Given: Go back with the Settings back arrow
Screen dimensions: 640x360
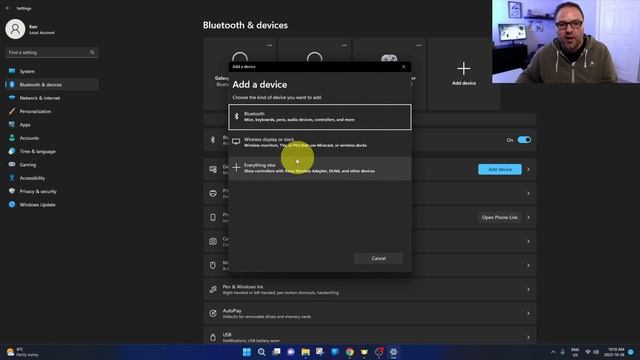Looking at the screenshot, I should (x=8, y=8).
